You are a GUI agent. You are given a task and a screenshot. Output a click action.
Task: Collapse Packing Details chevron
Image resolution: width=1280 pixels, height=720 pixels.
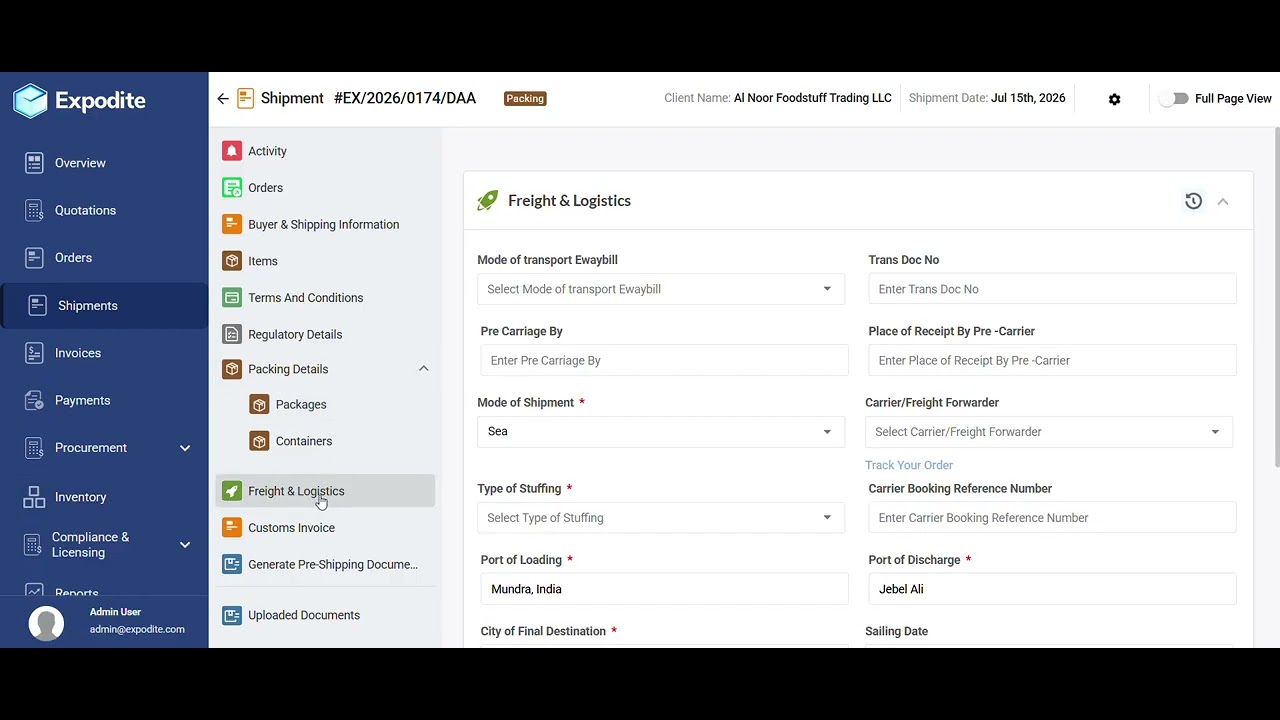tap(424, 369)
